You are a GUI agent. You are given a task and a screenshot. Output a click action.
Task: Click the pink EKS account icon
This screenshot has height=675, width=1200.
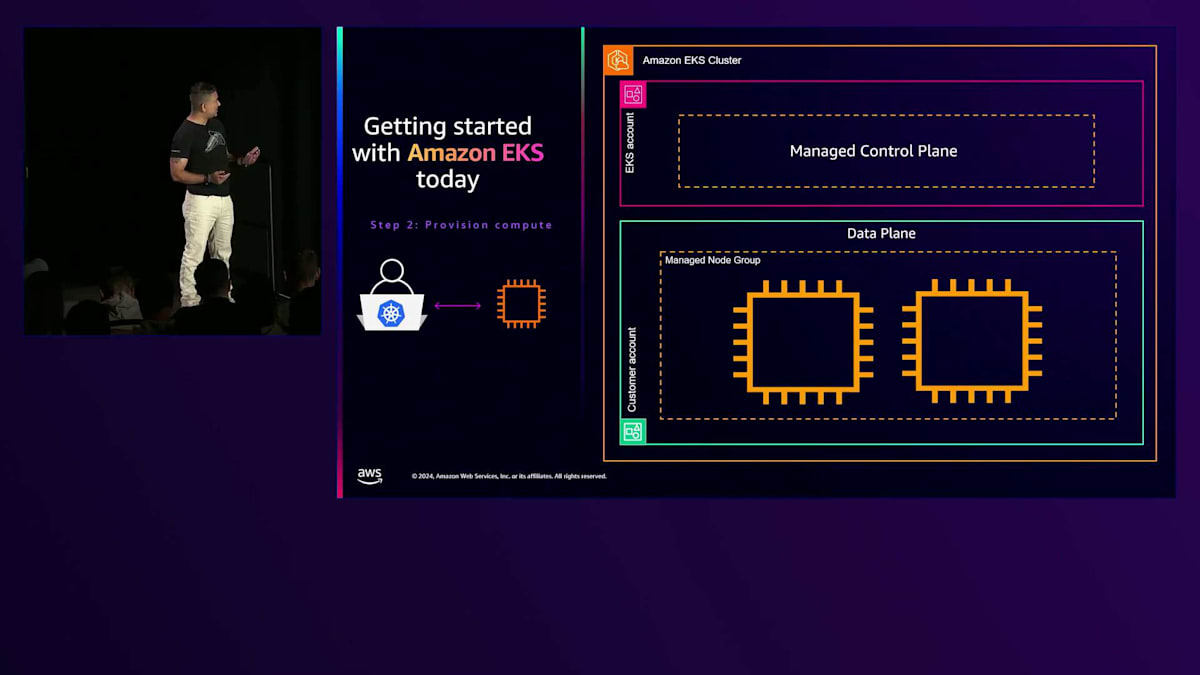(633, 95)
